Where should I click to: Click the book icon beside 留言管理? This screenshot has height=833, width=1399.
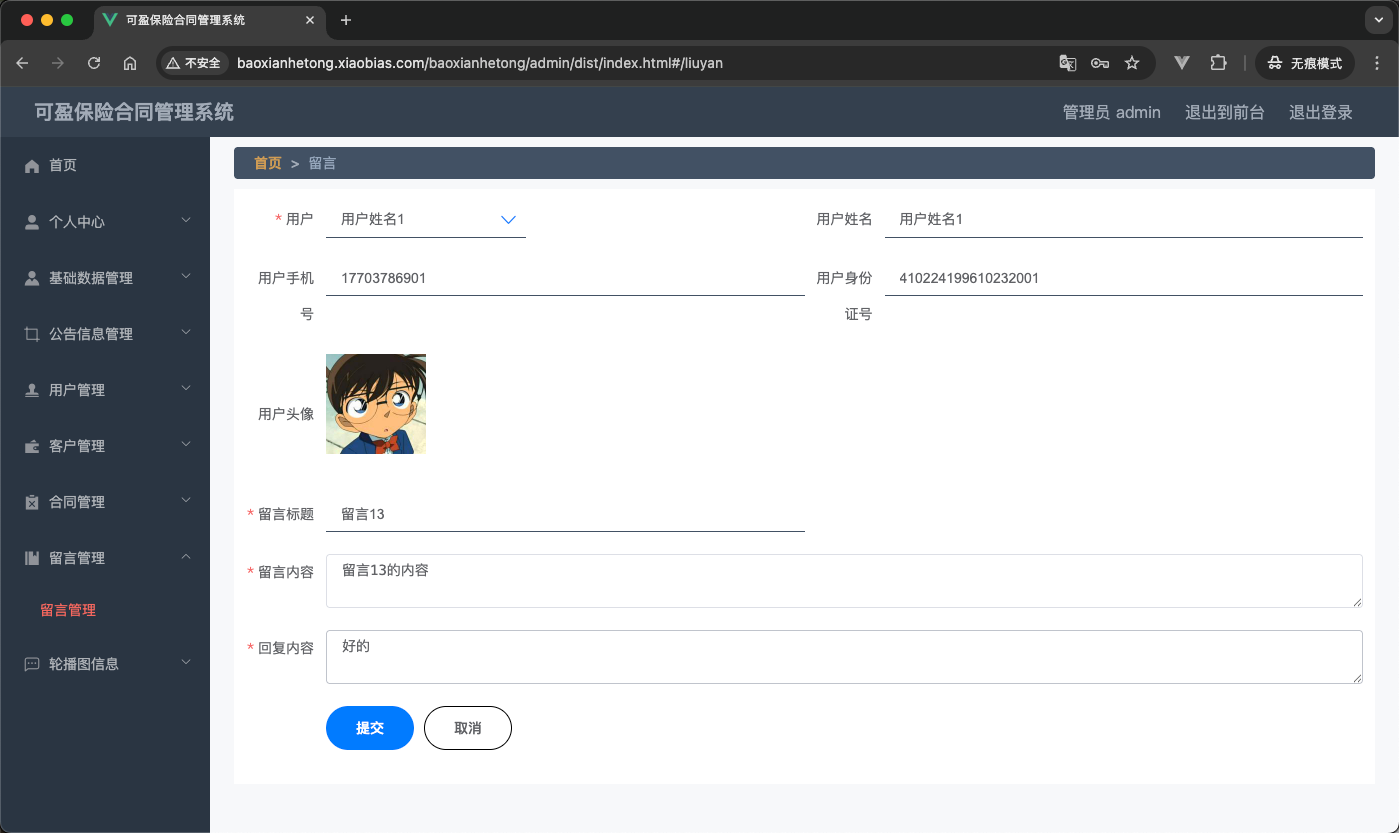(x=32, y=558)
